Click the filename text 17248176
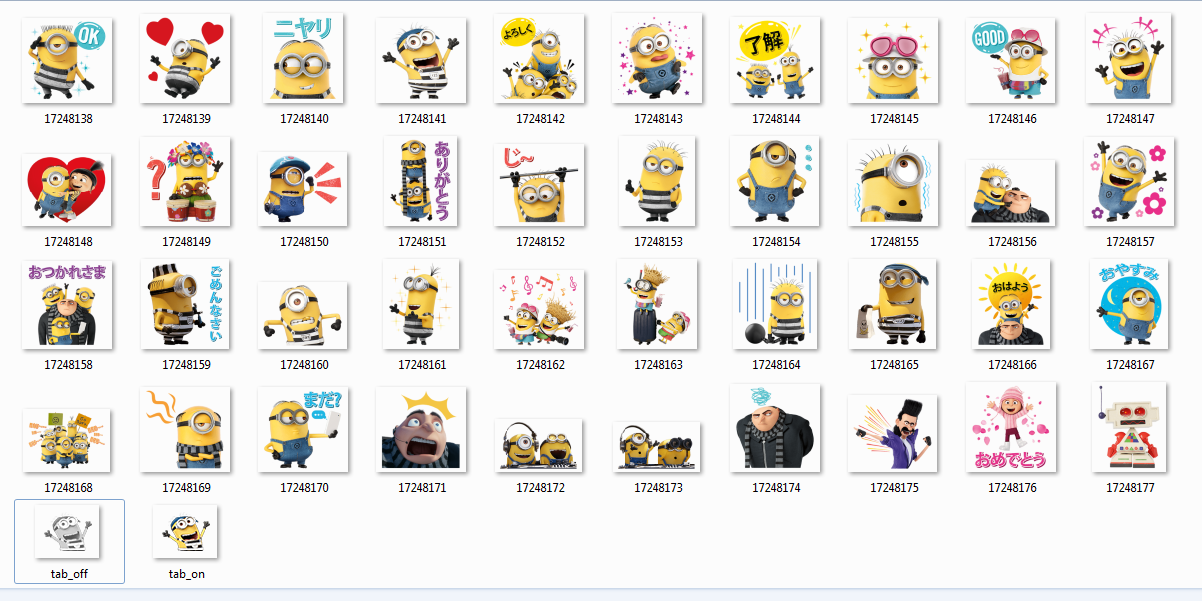 click(1012, 488)
